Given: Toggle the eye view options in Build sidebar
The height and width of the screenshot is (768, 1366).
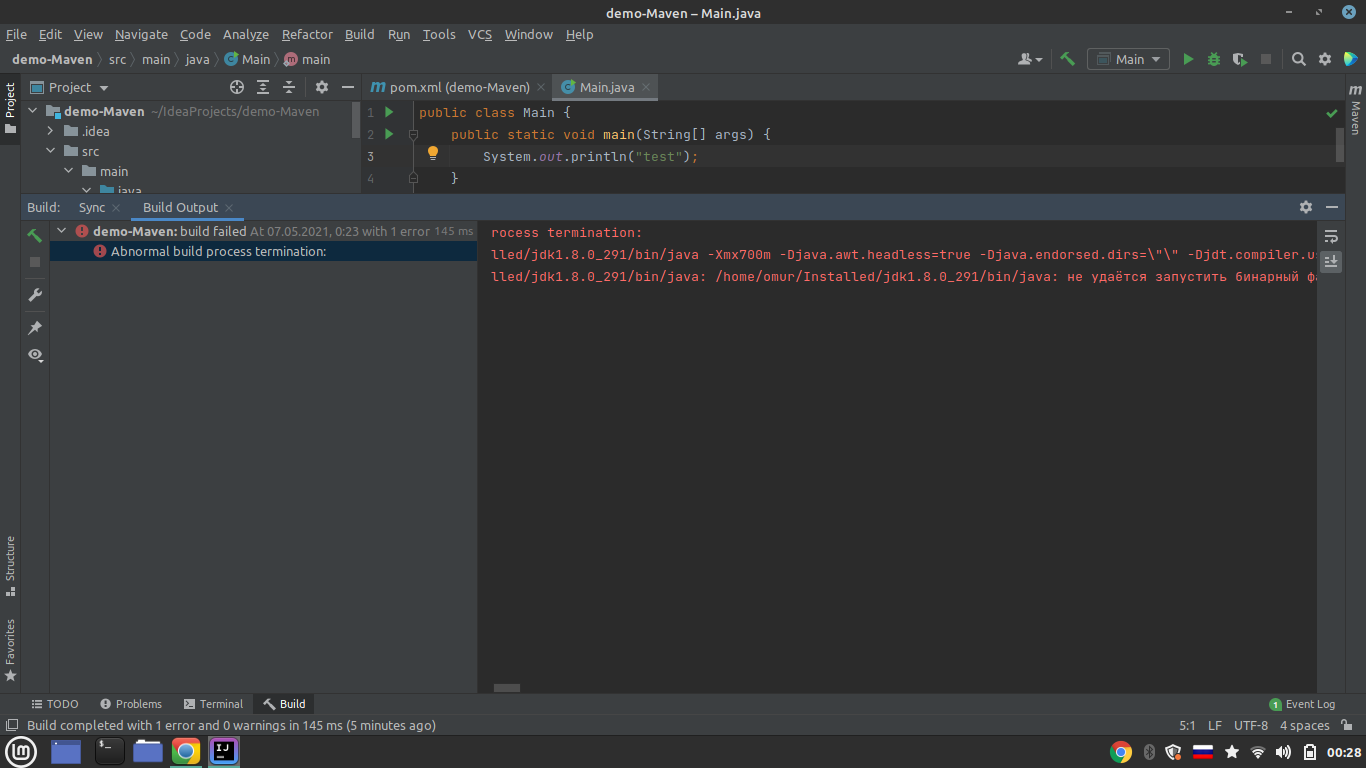Looking at the screenshot, I should [x=35, y=355].
